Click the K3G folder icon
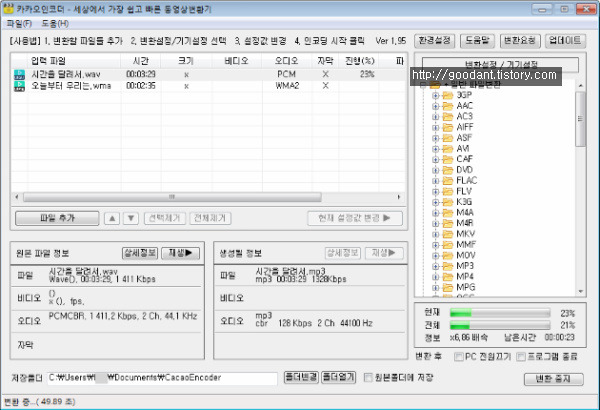Viewport: 600px width, 410px height. (x=448, y=202)
